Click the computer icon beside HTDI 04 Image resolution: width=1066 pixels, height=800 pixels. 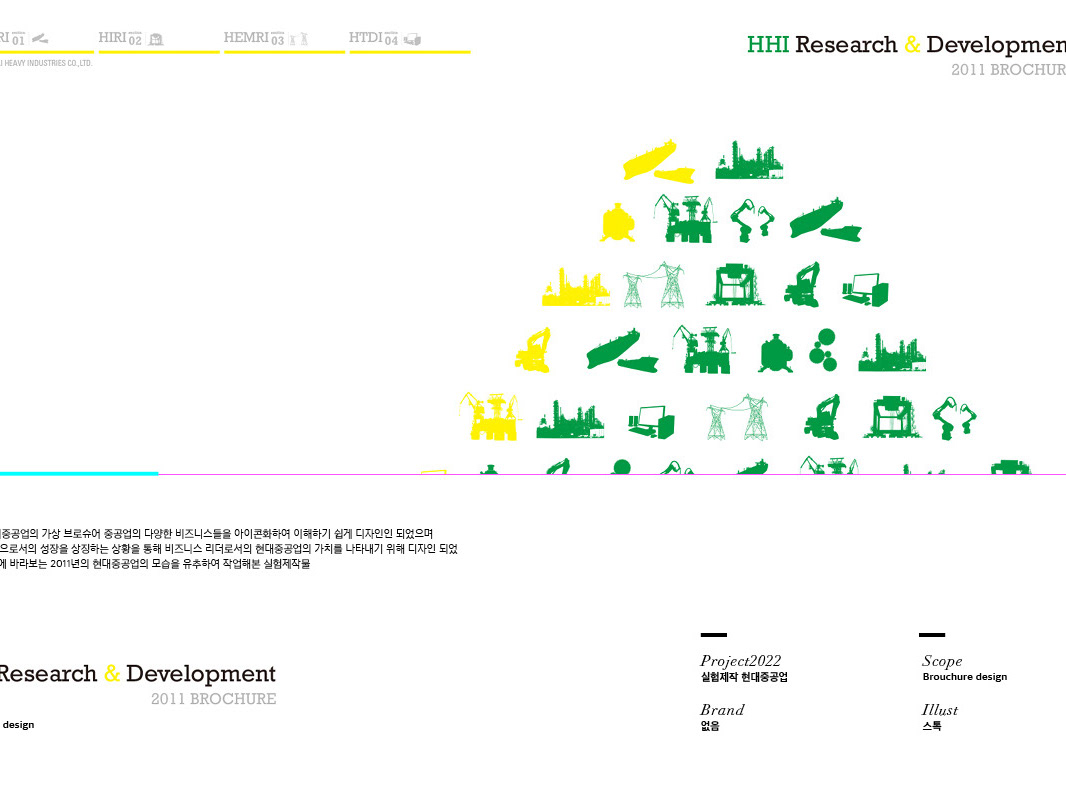point(412,39)
